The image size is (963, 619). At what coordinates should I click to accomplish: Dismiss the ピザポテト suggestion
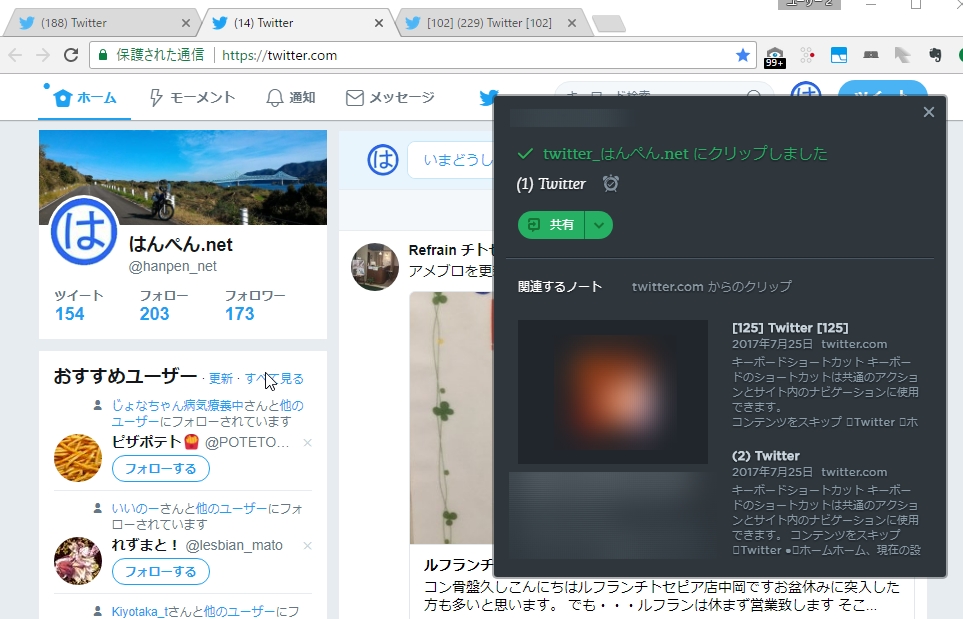click(x=308, y=443)
